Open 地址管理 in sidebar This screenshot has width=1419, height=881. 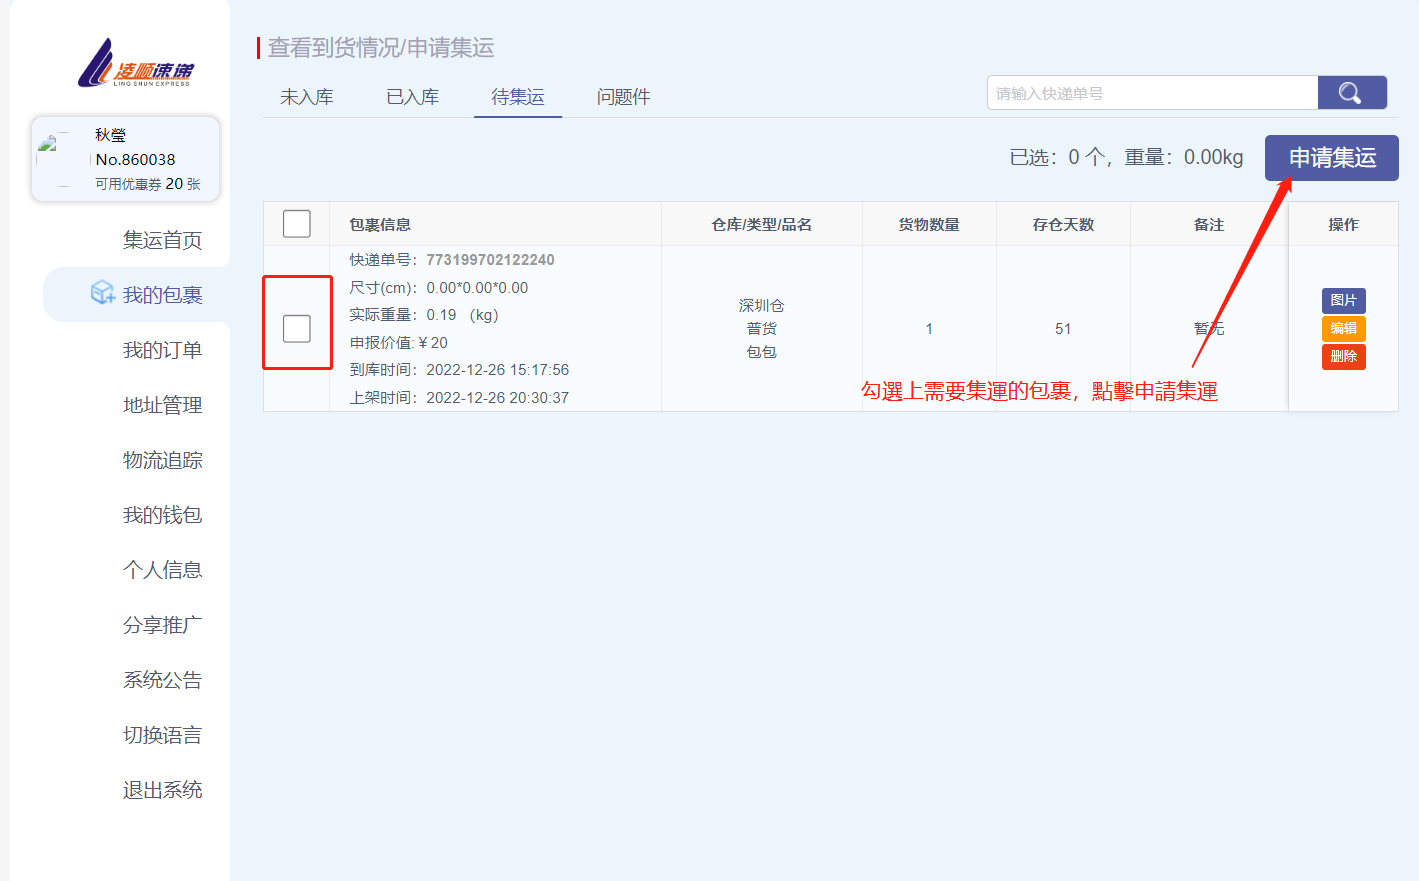coord(163,405)
